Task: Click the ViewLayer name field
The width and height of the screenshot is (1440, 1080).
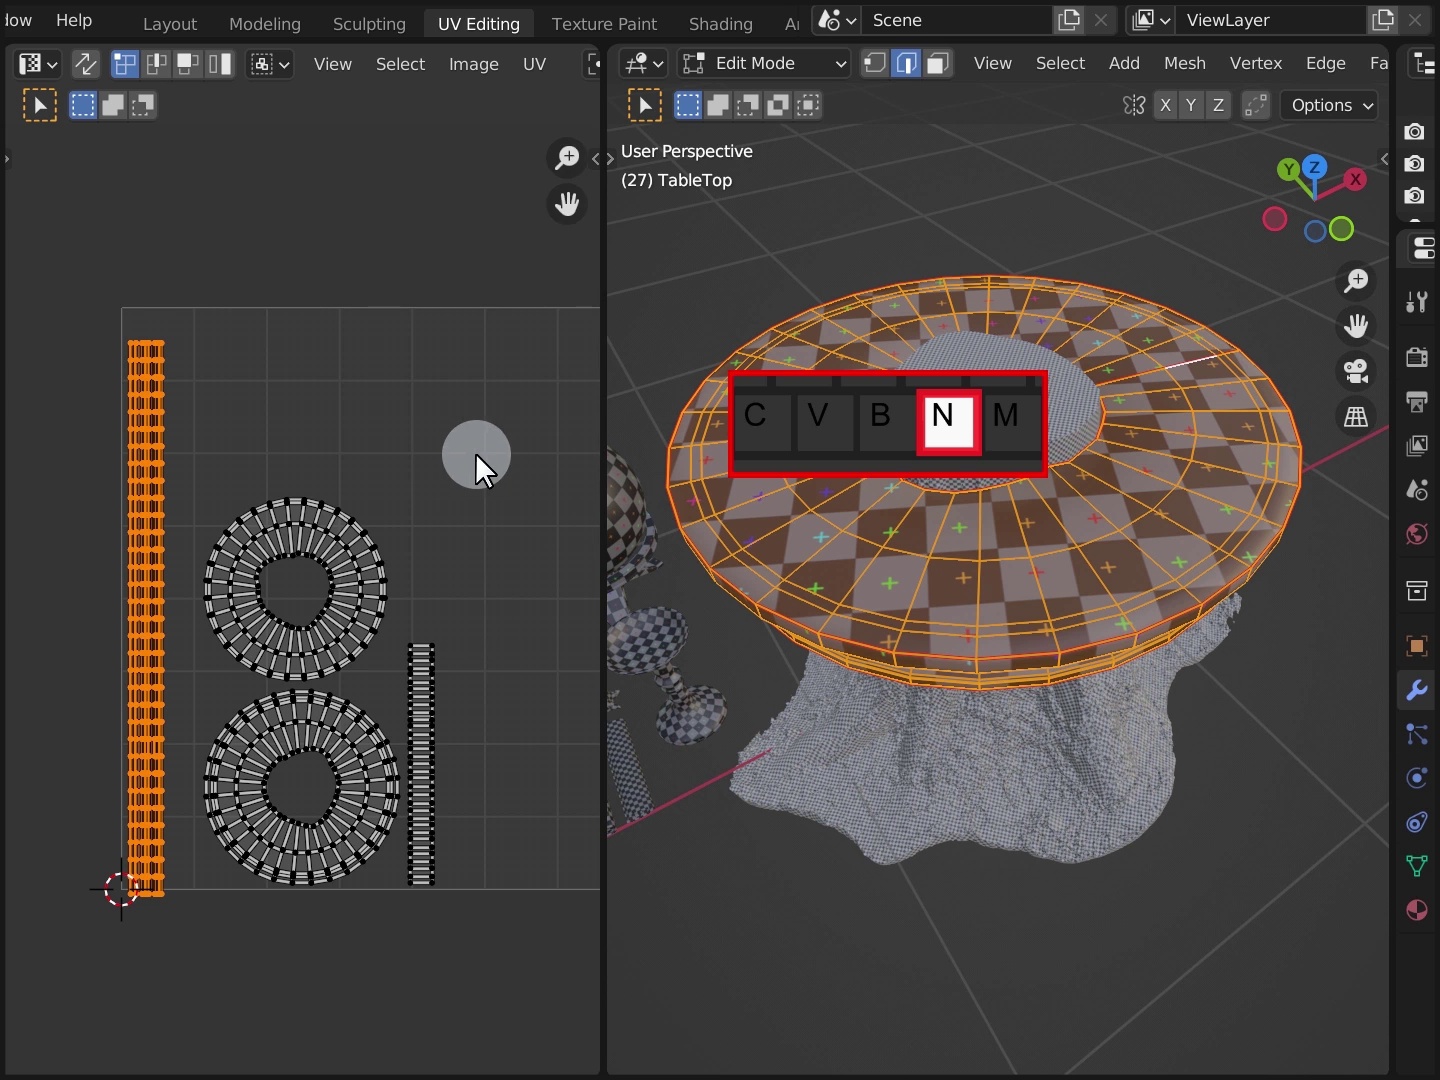Action: coord(1271,20)
